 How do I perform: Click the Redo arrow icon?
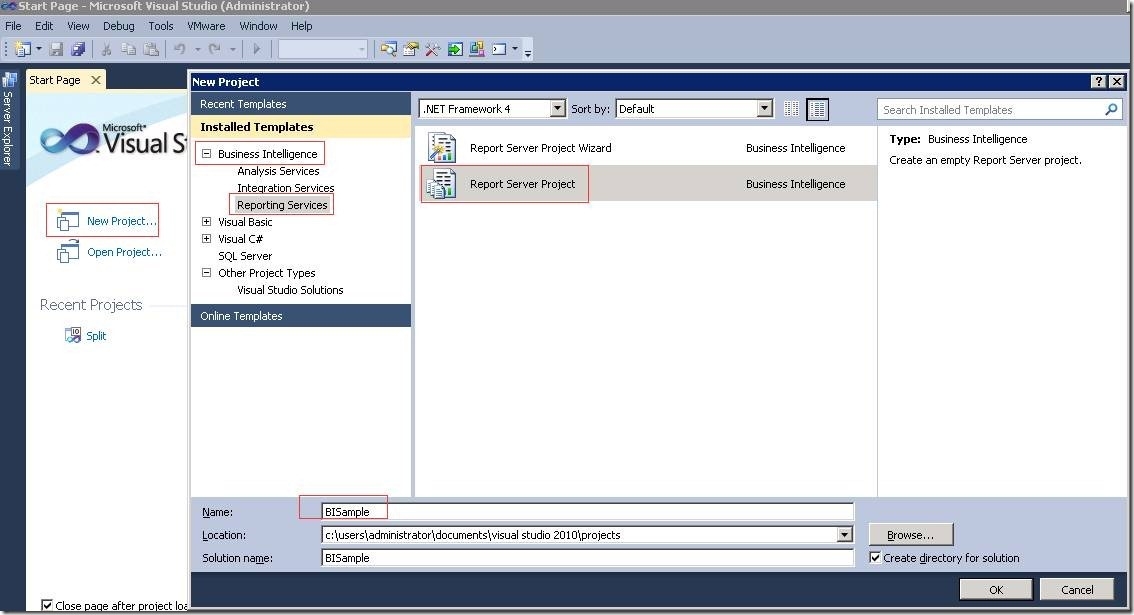click(x=215, y=49)
